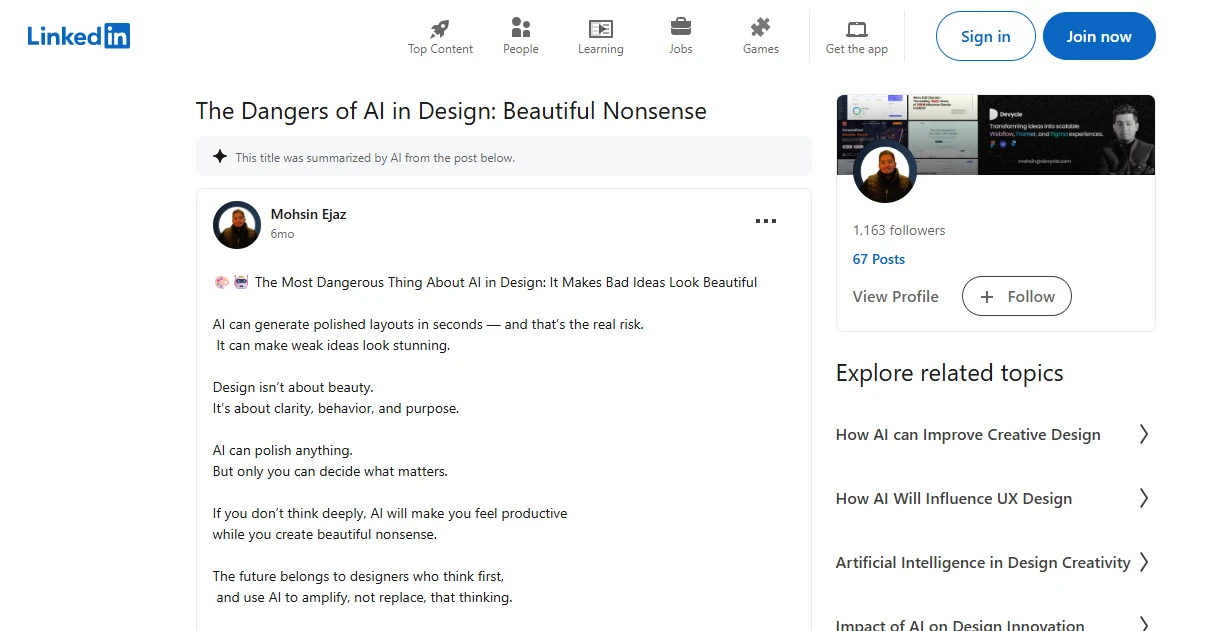The height and width of the screenshot is (631, 1211).
Task: Click the robot emoji at post start
Action: tap(241, 282)
